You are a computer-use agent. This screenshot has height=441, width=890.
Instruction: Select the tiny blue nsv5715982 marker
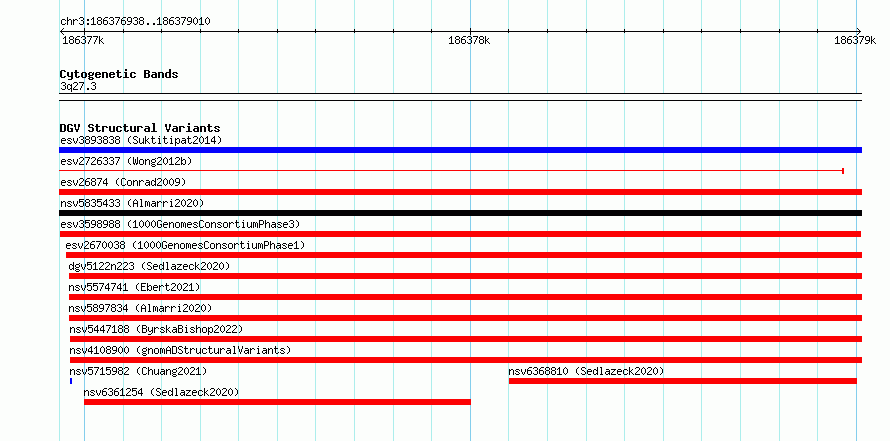71,381
